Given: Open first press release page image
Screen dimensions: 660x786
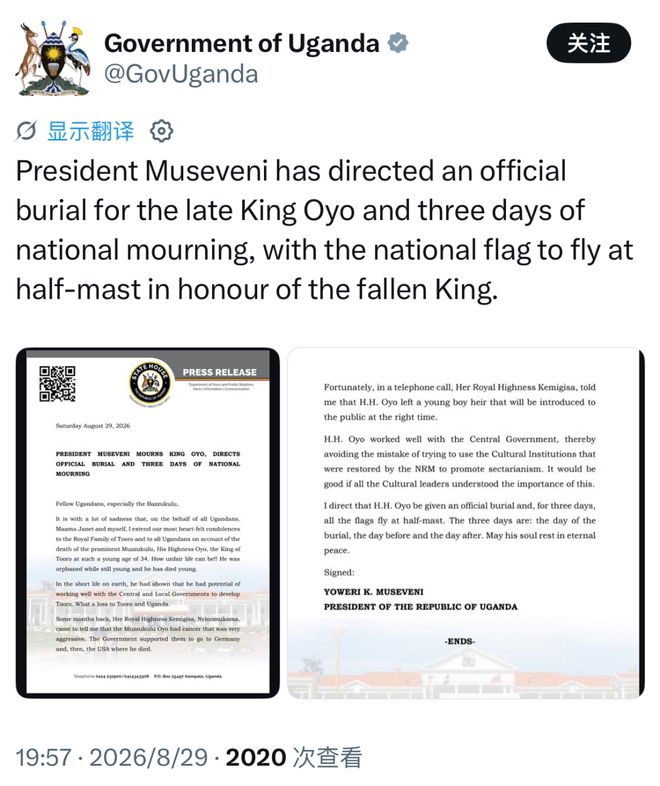Looking at the screenshot, I should click(x=147, y=522).
